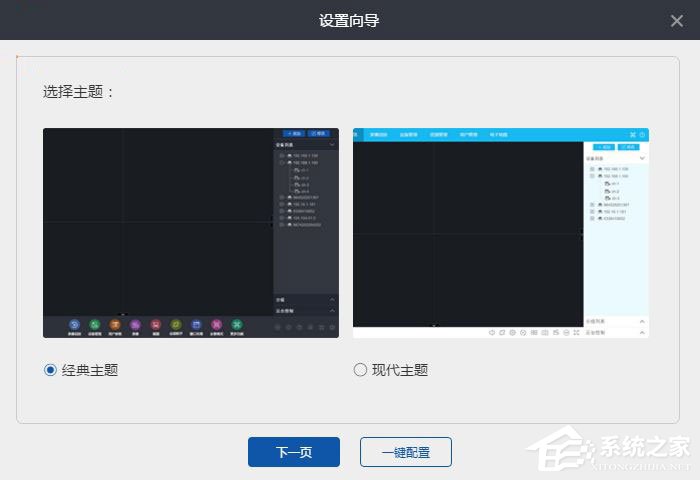The height and width of the screenshot is (480, 700).
Task: Click green round icon in classic preview toolbar
Action: click(94, 325)
